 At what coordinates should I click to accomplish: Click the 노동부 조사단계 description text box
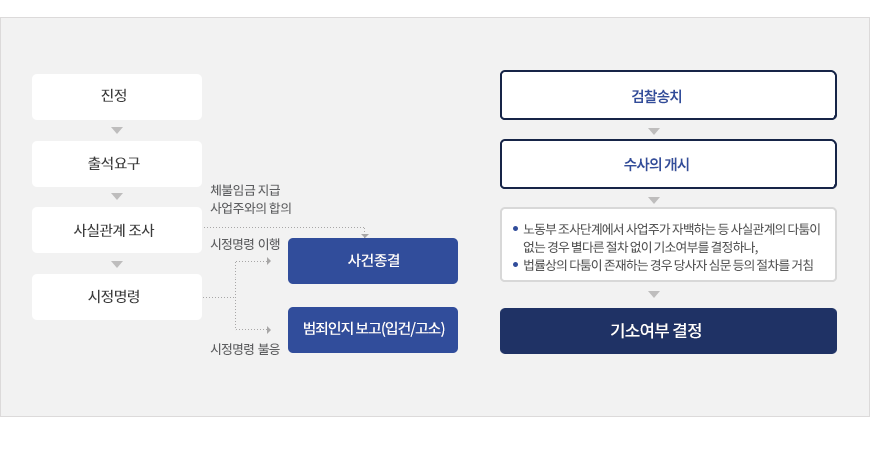pos(668,245)
